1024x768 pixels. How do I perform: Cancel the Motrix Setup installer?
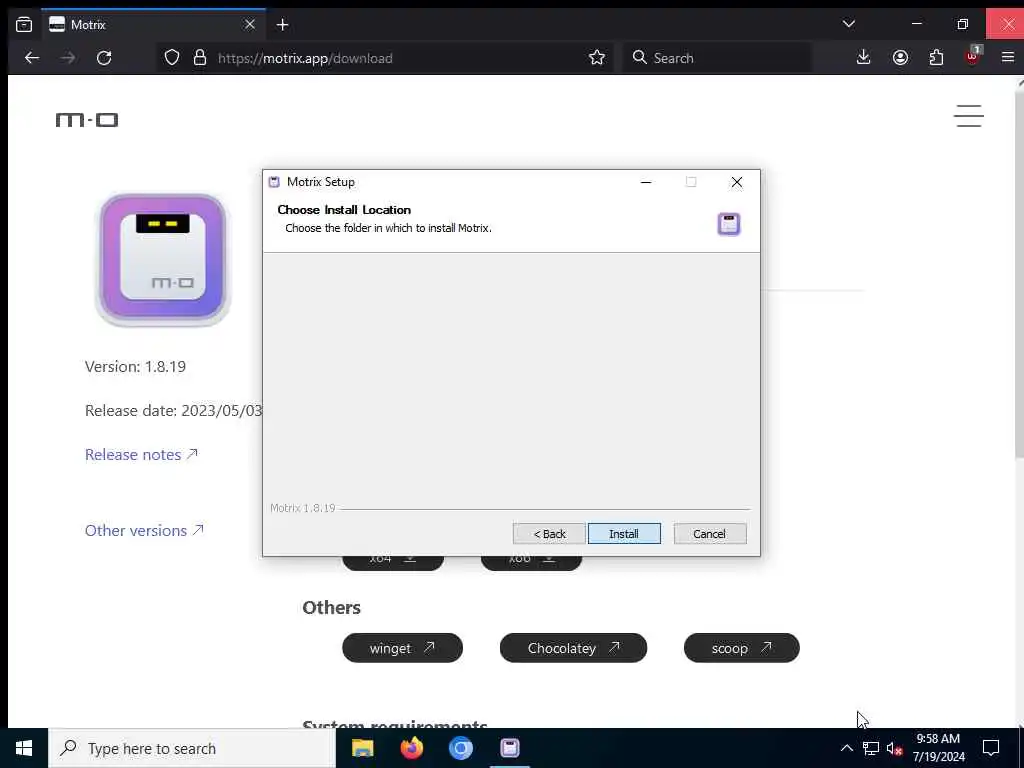tap(709, 534)
